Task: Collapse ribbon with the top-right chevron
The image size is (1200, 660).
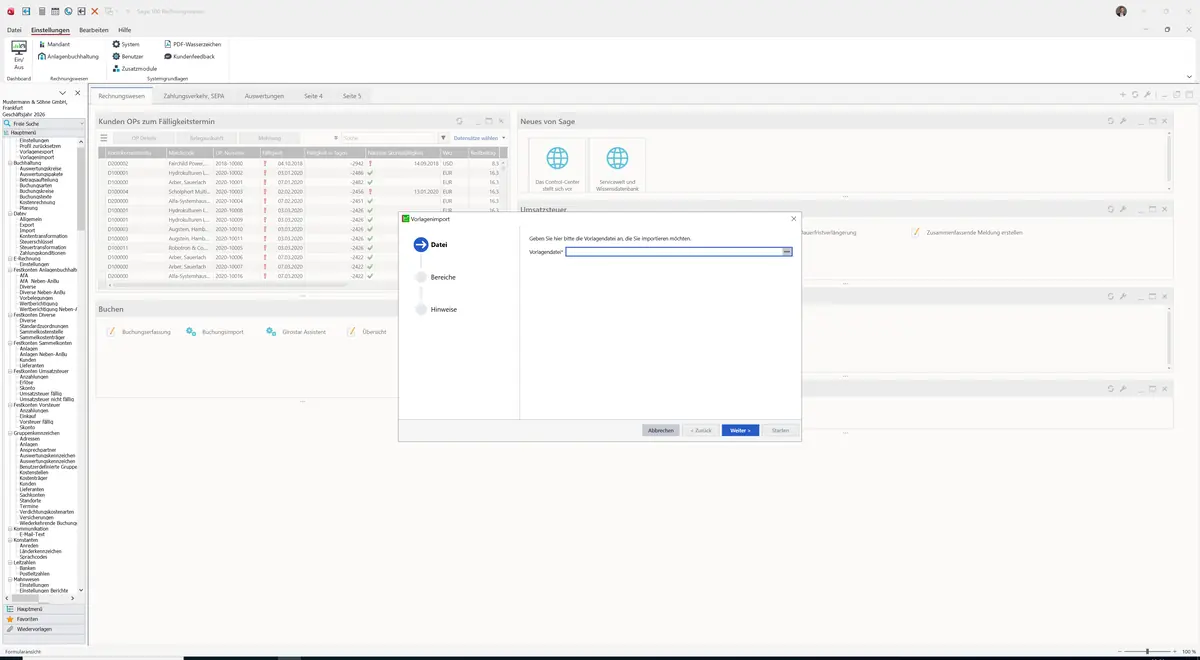Action: (1188, 77)
